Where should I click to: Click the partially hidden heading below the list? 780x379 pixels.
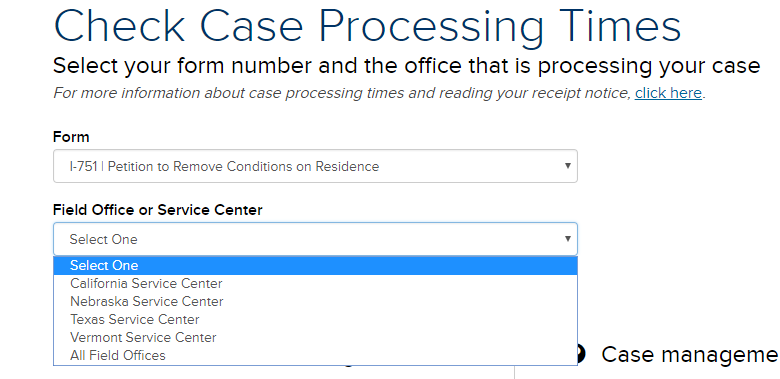tap(348, 366)
